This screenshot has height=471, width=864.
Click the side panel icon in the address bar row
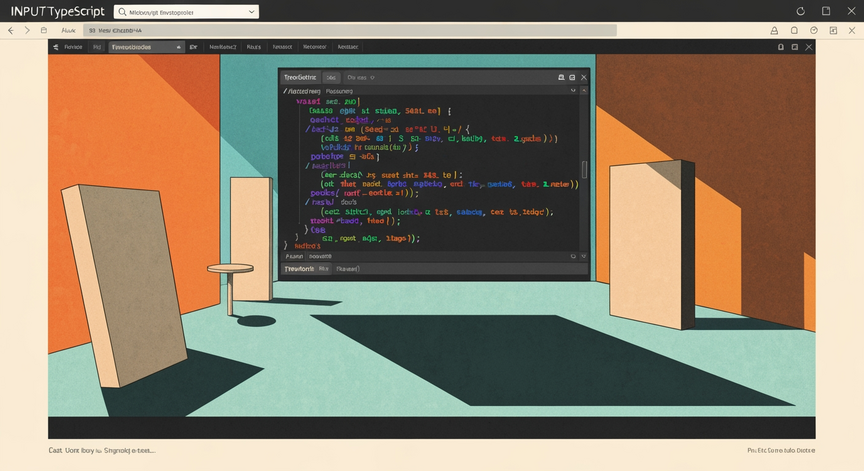[833, 31]
